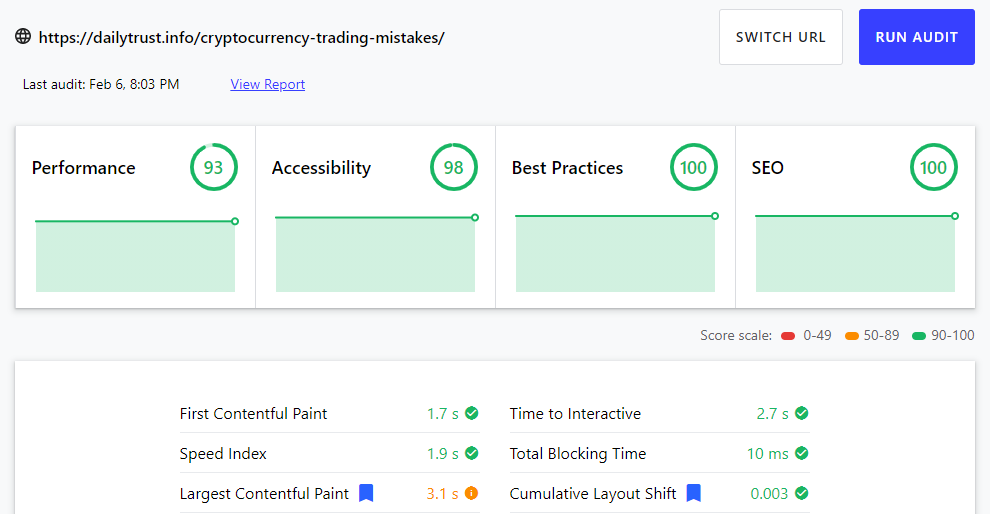This screenshot has width=990, height=514.
Task: Click the RUN AUDIT button
Action: coord(917,37)
